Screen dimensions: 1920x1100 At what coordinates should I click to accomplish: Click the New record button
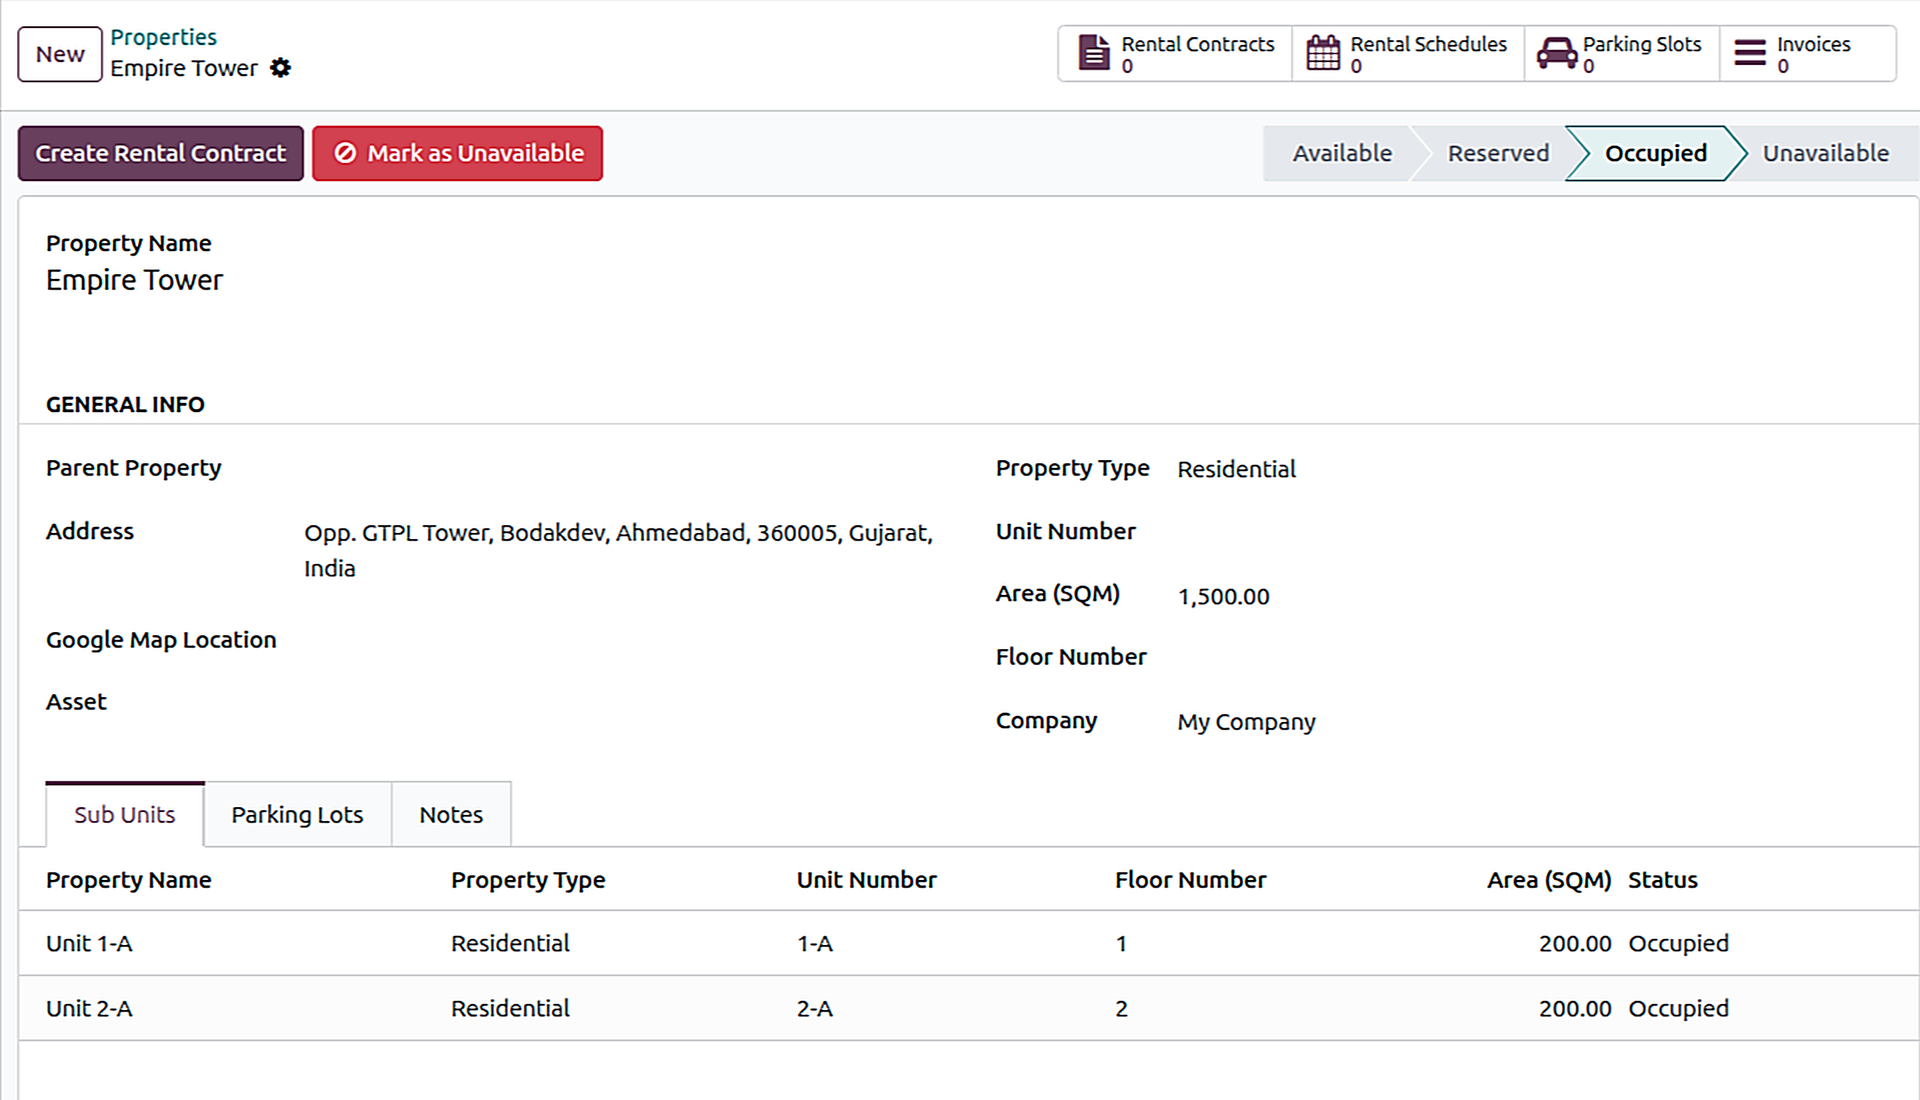60,54
